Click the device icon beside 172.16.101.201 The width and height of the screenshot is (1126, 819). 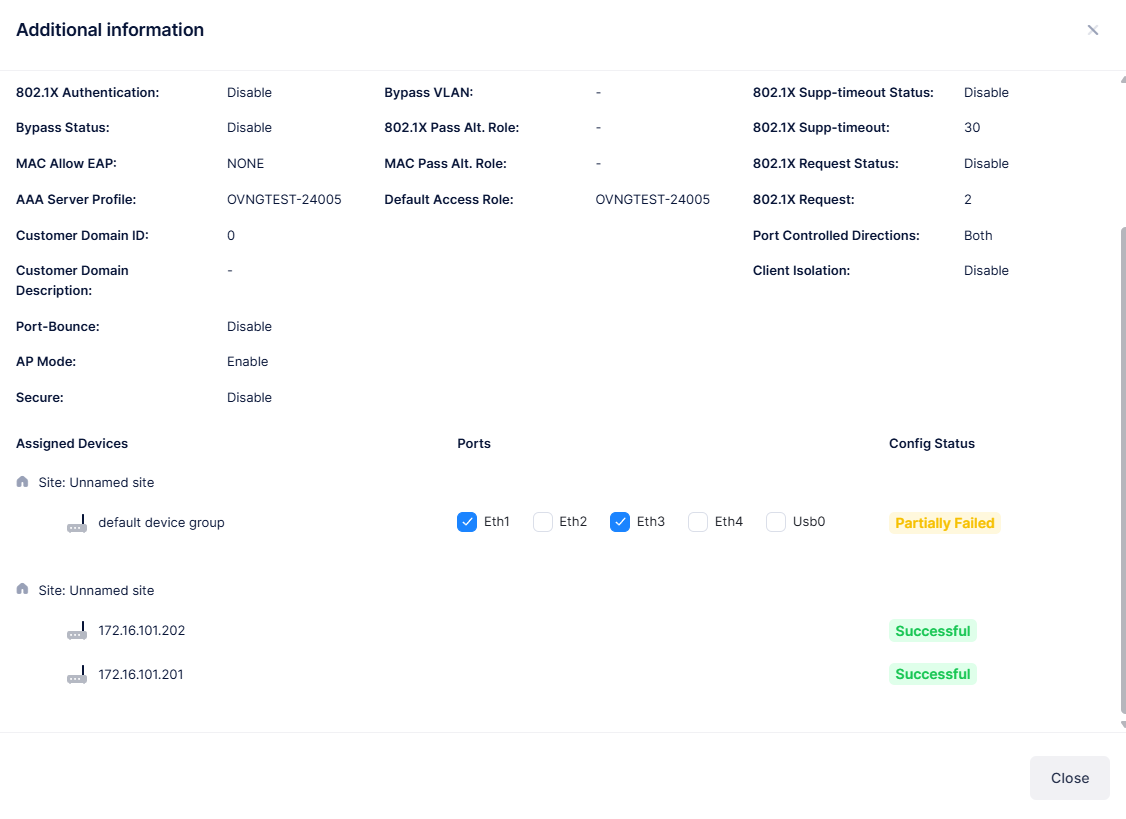tap(77, 674)
